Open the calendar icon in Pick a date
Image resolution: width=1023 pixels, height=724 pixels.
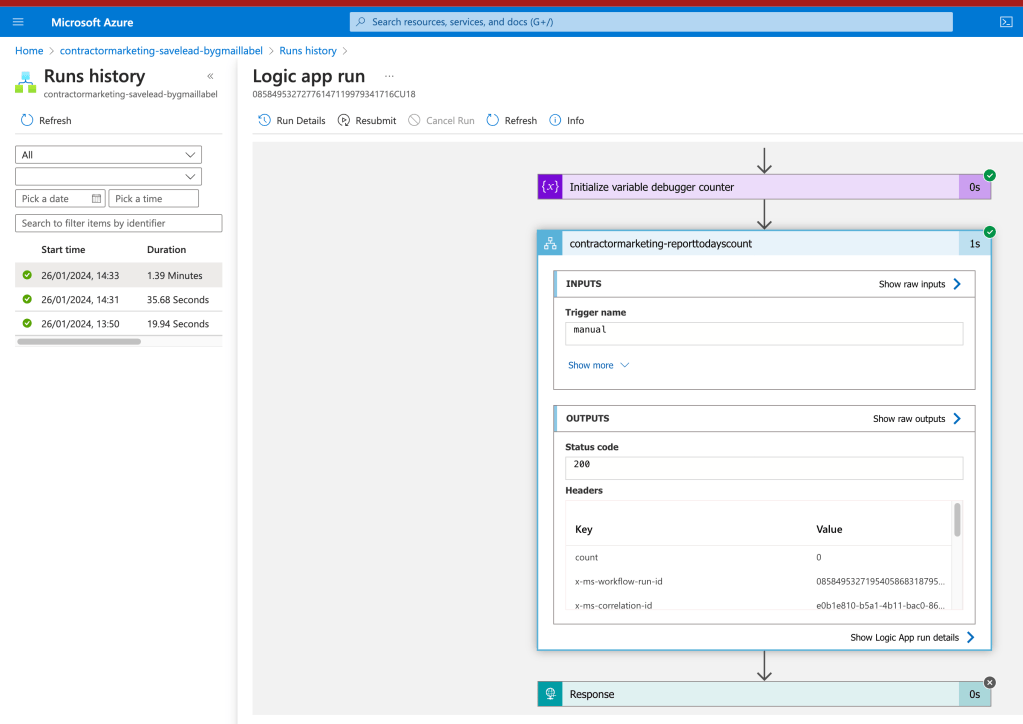tap(97, 198)
